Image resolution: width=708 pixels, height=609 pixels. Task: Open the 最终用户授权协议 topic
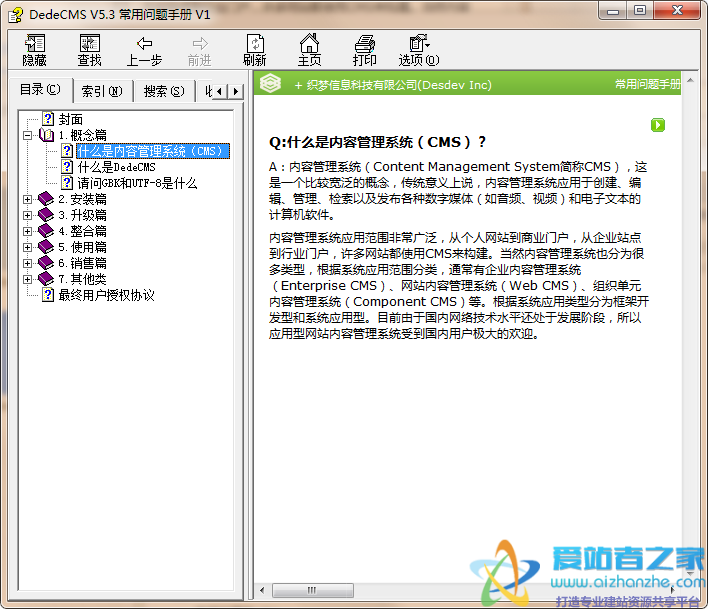pos(107,295)
